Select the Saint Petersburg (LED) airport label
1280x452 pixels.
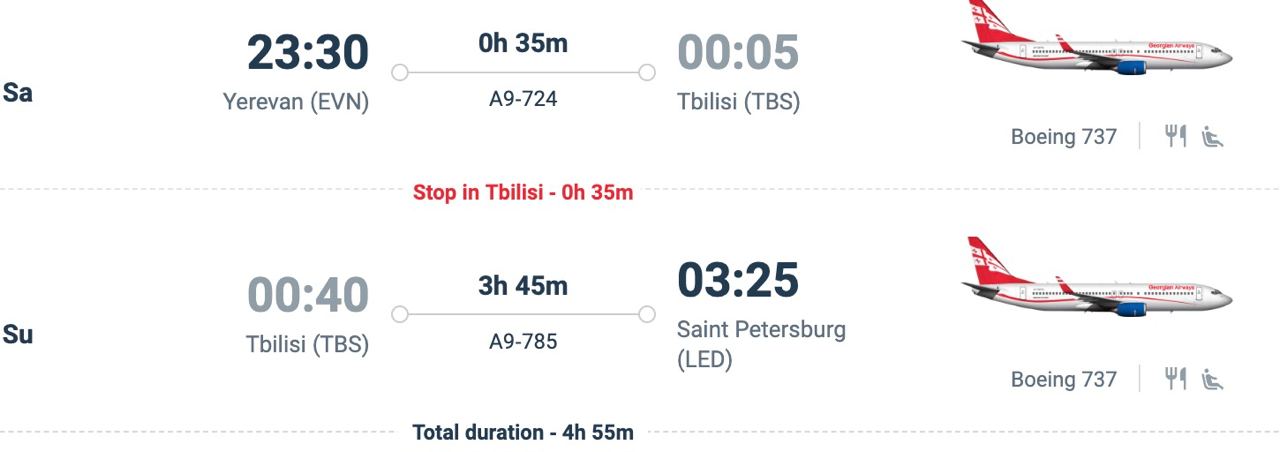(x=761, y=344)
